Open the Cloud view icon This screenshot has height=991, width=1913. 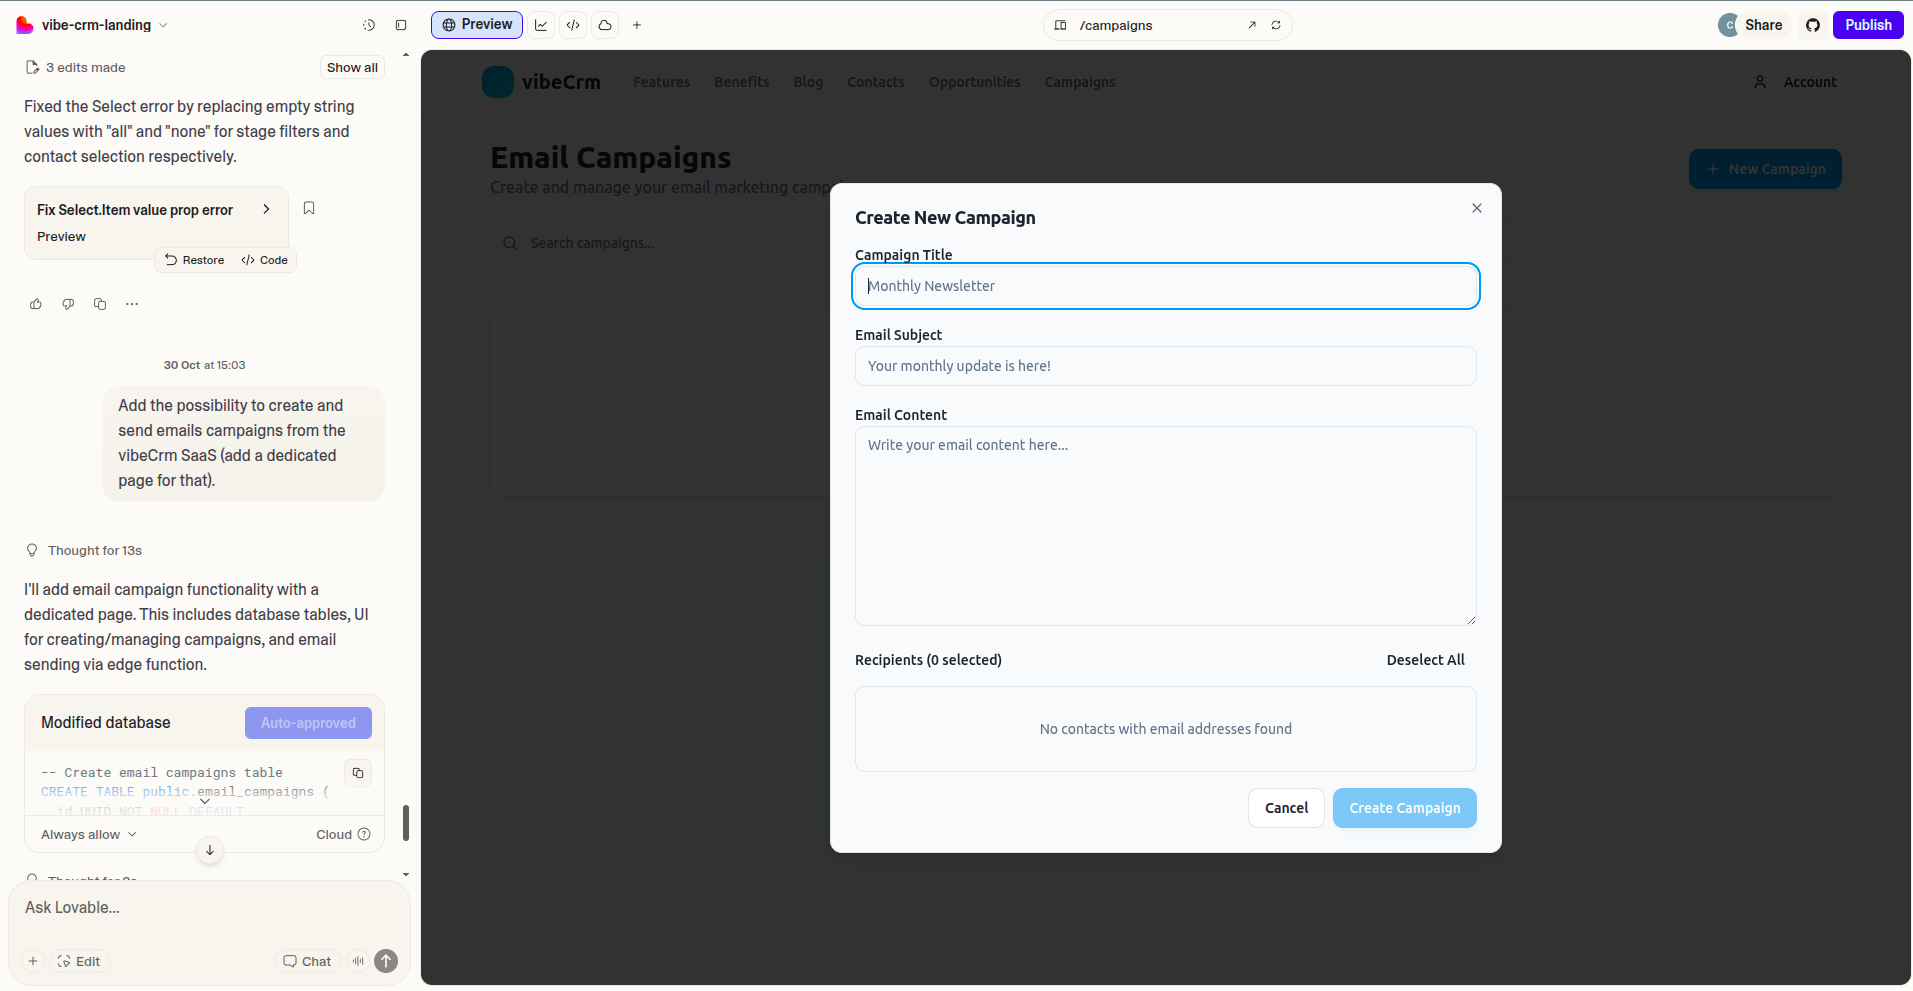(605, 25)
